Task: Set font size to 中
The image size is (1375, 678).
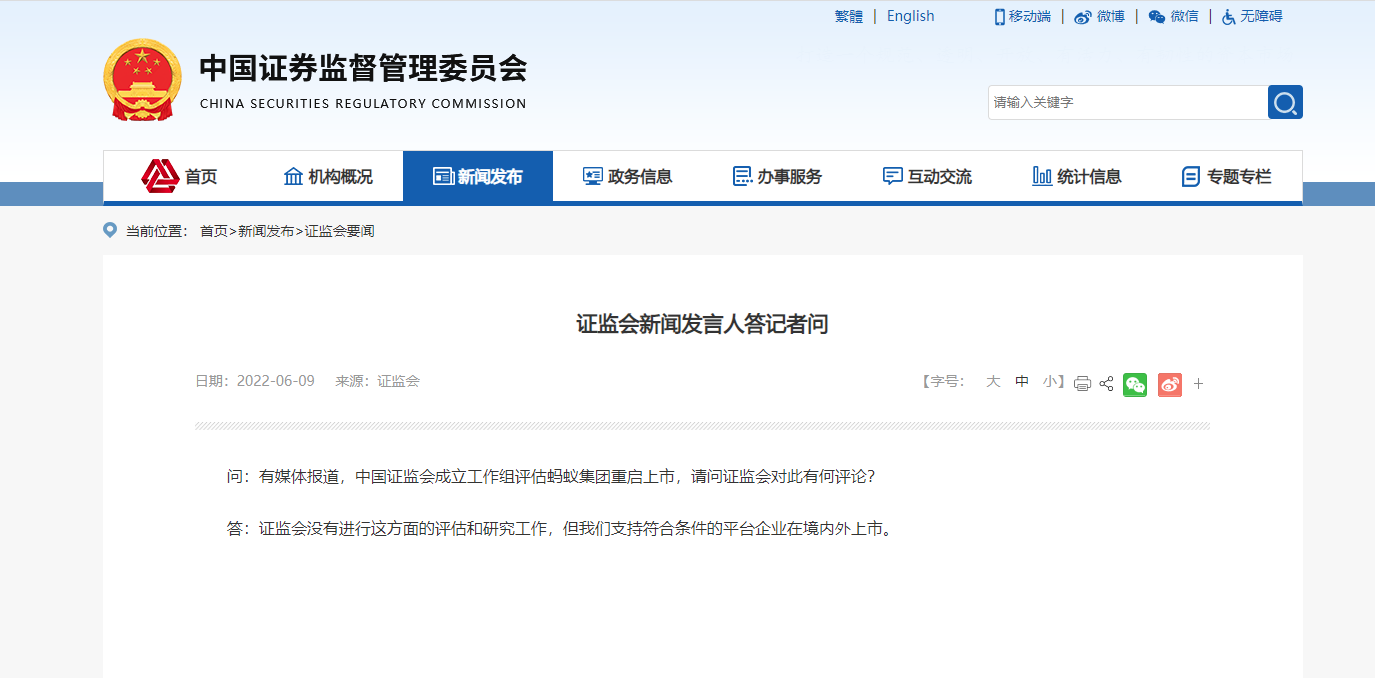Action: pyautogui.click(x=1022, y=381)
